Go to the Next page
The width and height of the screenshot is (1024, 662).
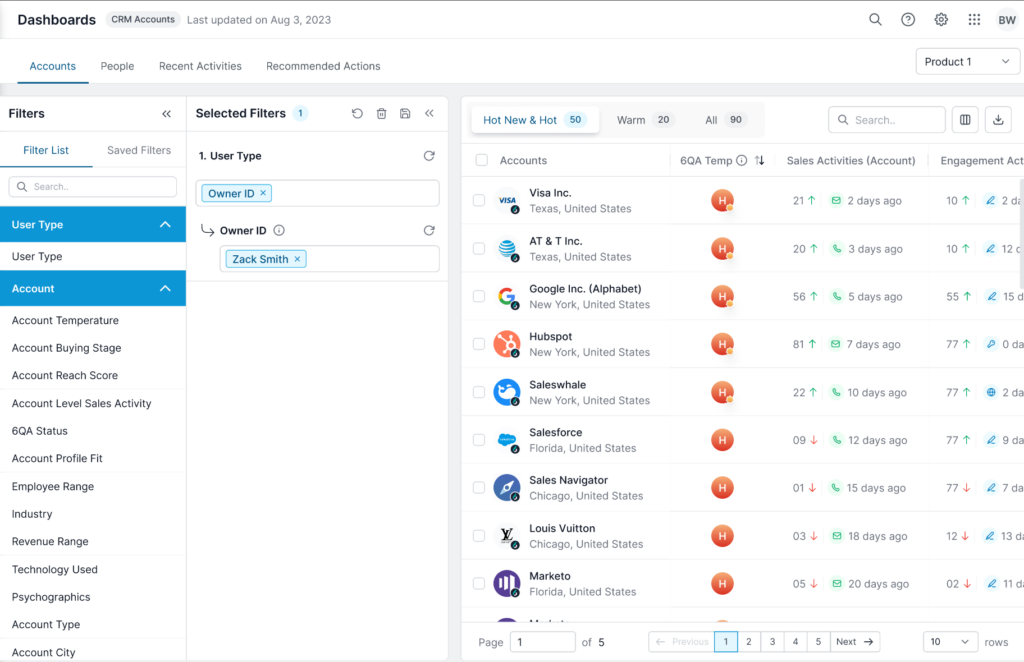pyautogui.click(x=855, y=642)
